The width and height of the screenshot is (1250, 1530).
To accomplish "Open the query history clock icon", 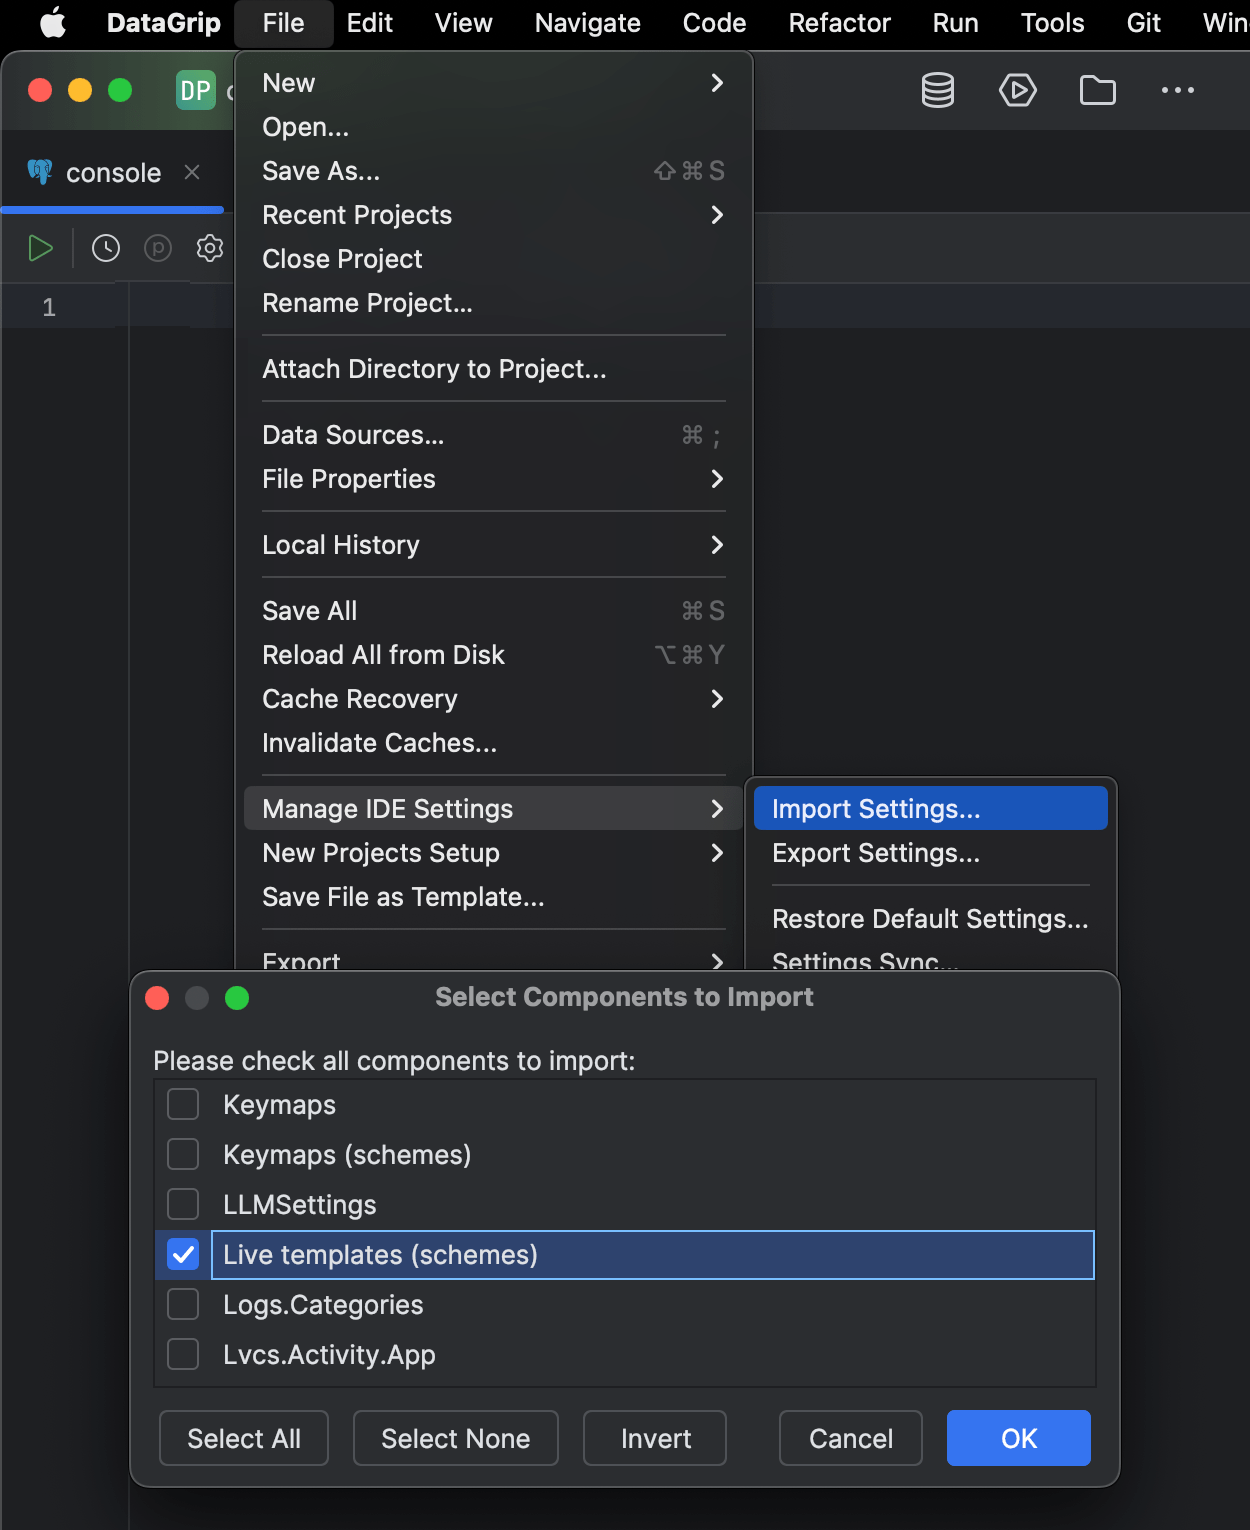I will [x=106, y=248].
